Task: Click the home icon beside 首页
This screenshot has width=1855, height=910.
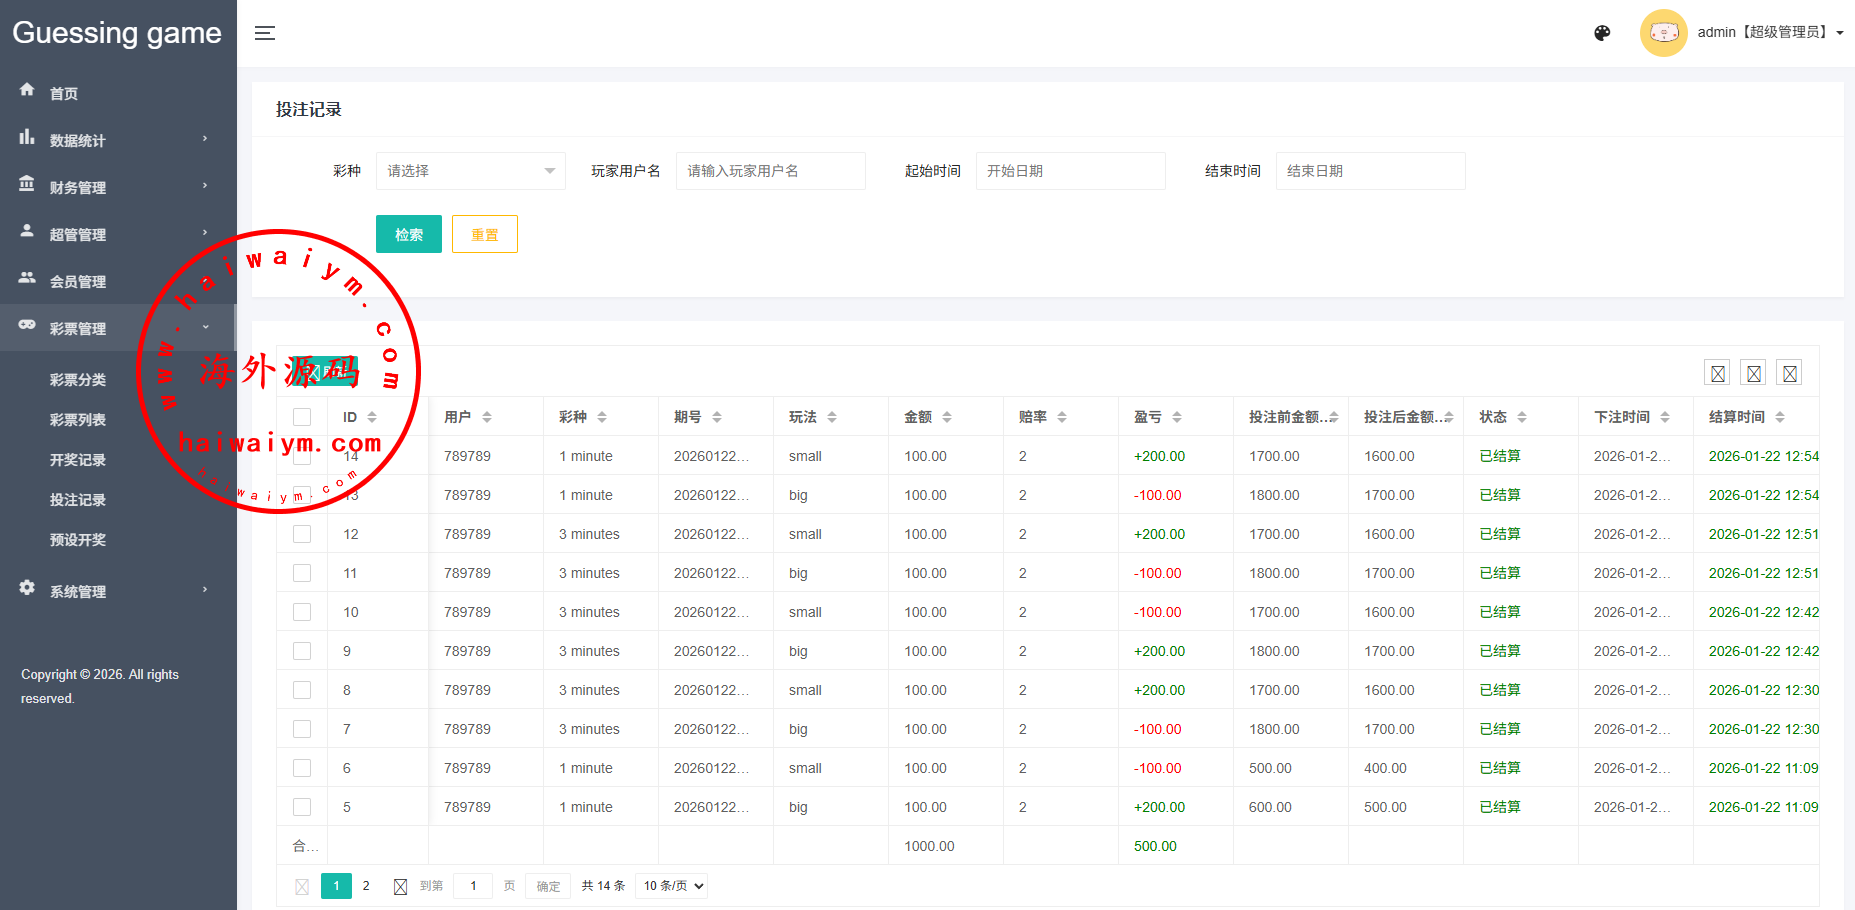Action: click(x=27, y=90)
